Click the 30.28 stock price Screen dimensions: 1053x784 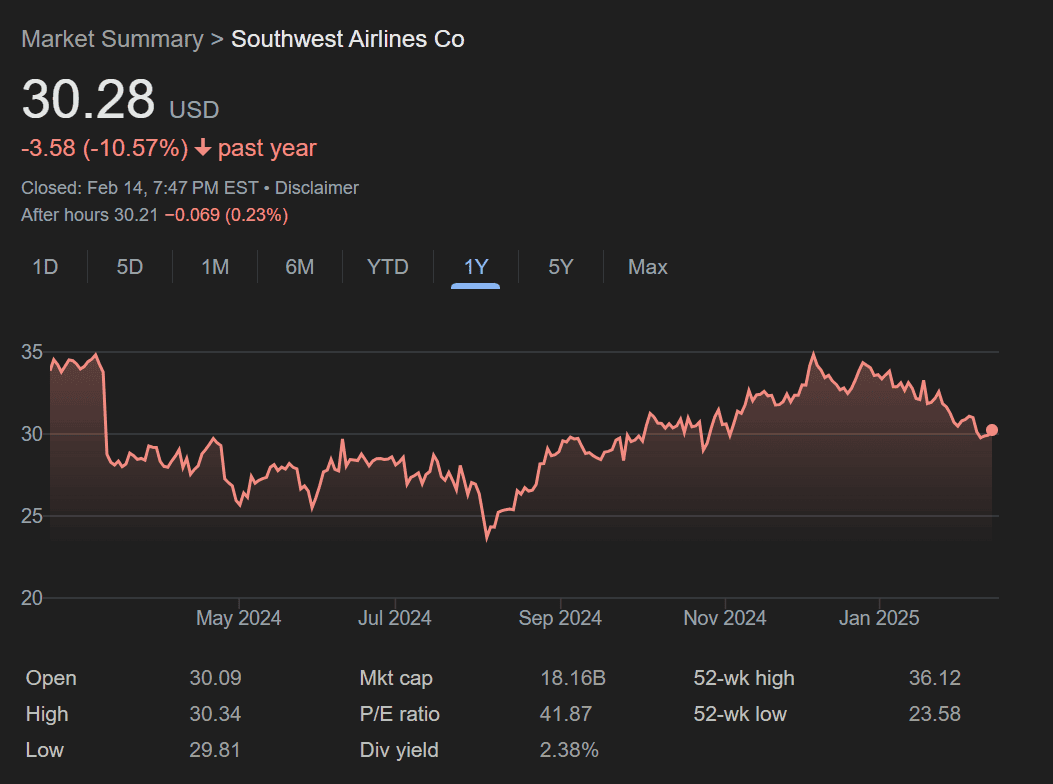tap(89, 100)
